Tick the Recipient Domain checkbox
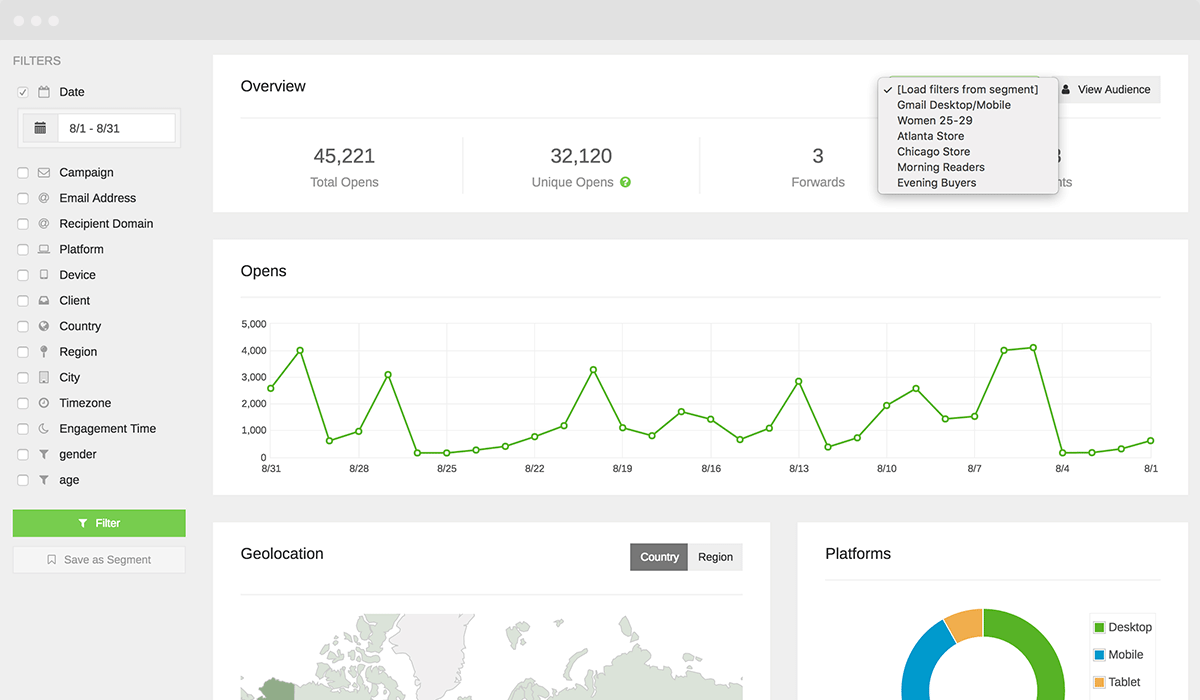Image resolution: width=1200 pixels, height=700 pixels. [x=22, y=224]
